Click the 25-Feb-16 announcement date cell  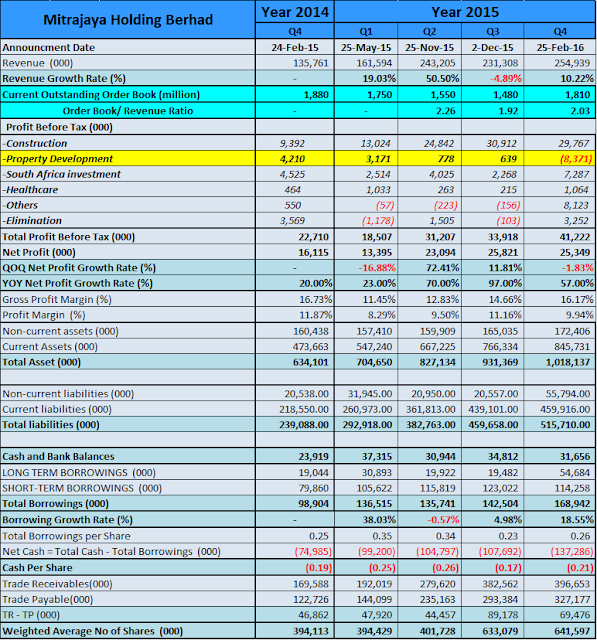[559, 47]
